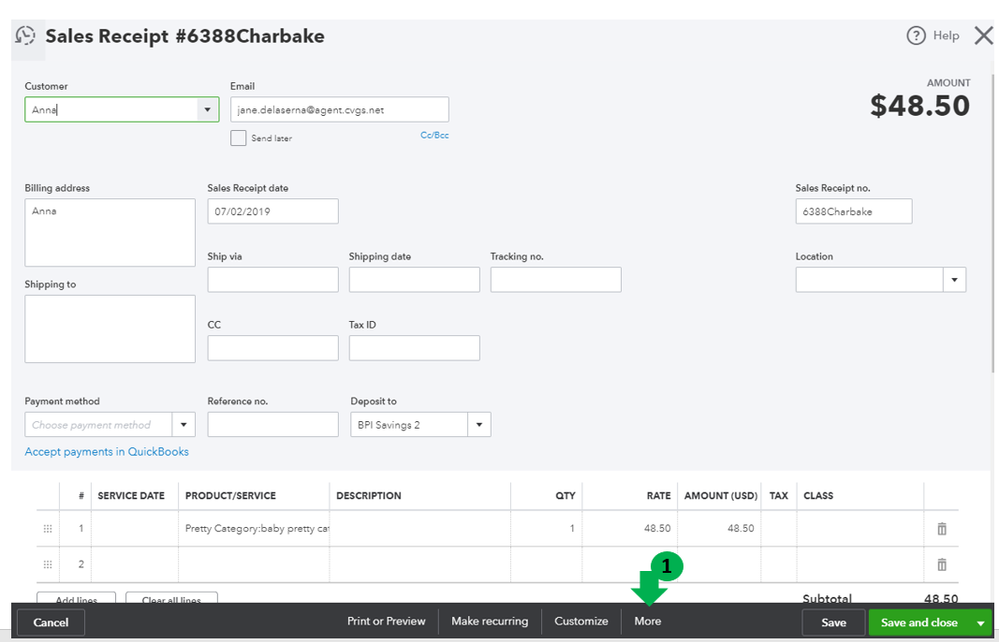
Task: Click the drag handle for line 2
Action: [x=47, y=565]
